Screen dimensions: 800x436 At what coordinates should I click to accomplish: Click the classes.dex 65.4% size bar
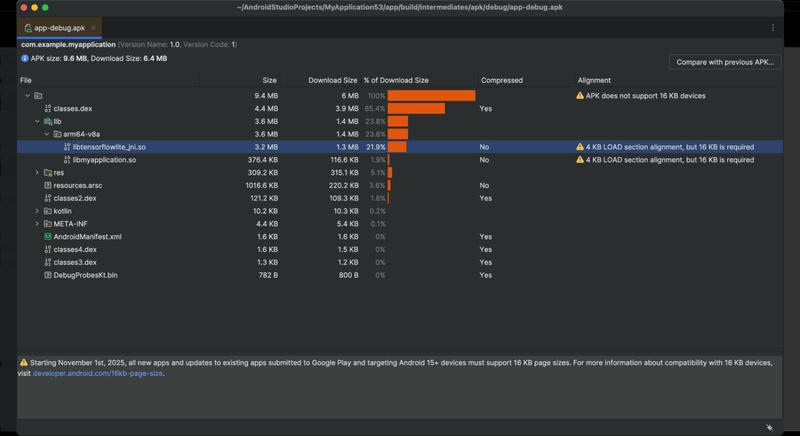(x=416, y=109)
